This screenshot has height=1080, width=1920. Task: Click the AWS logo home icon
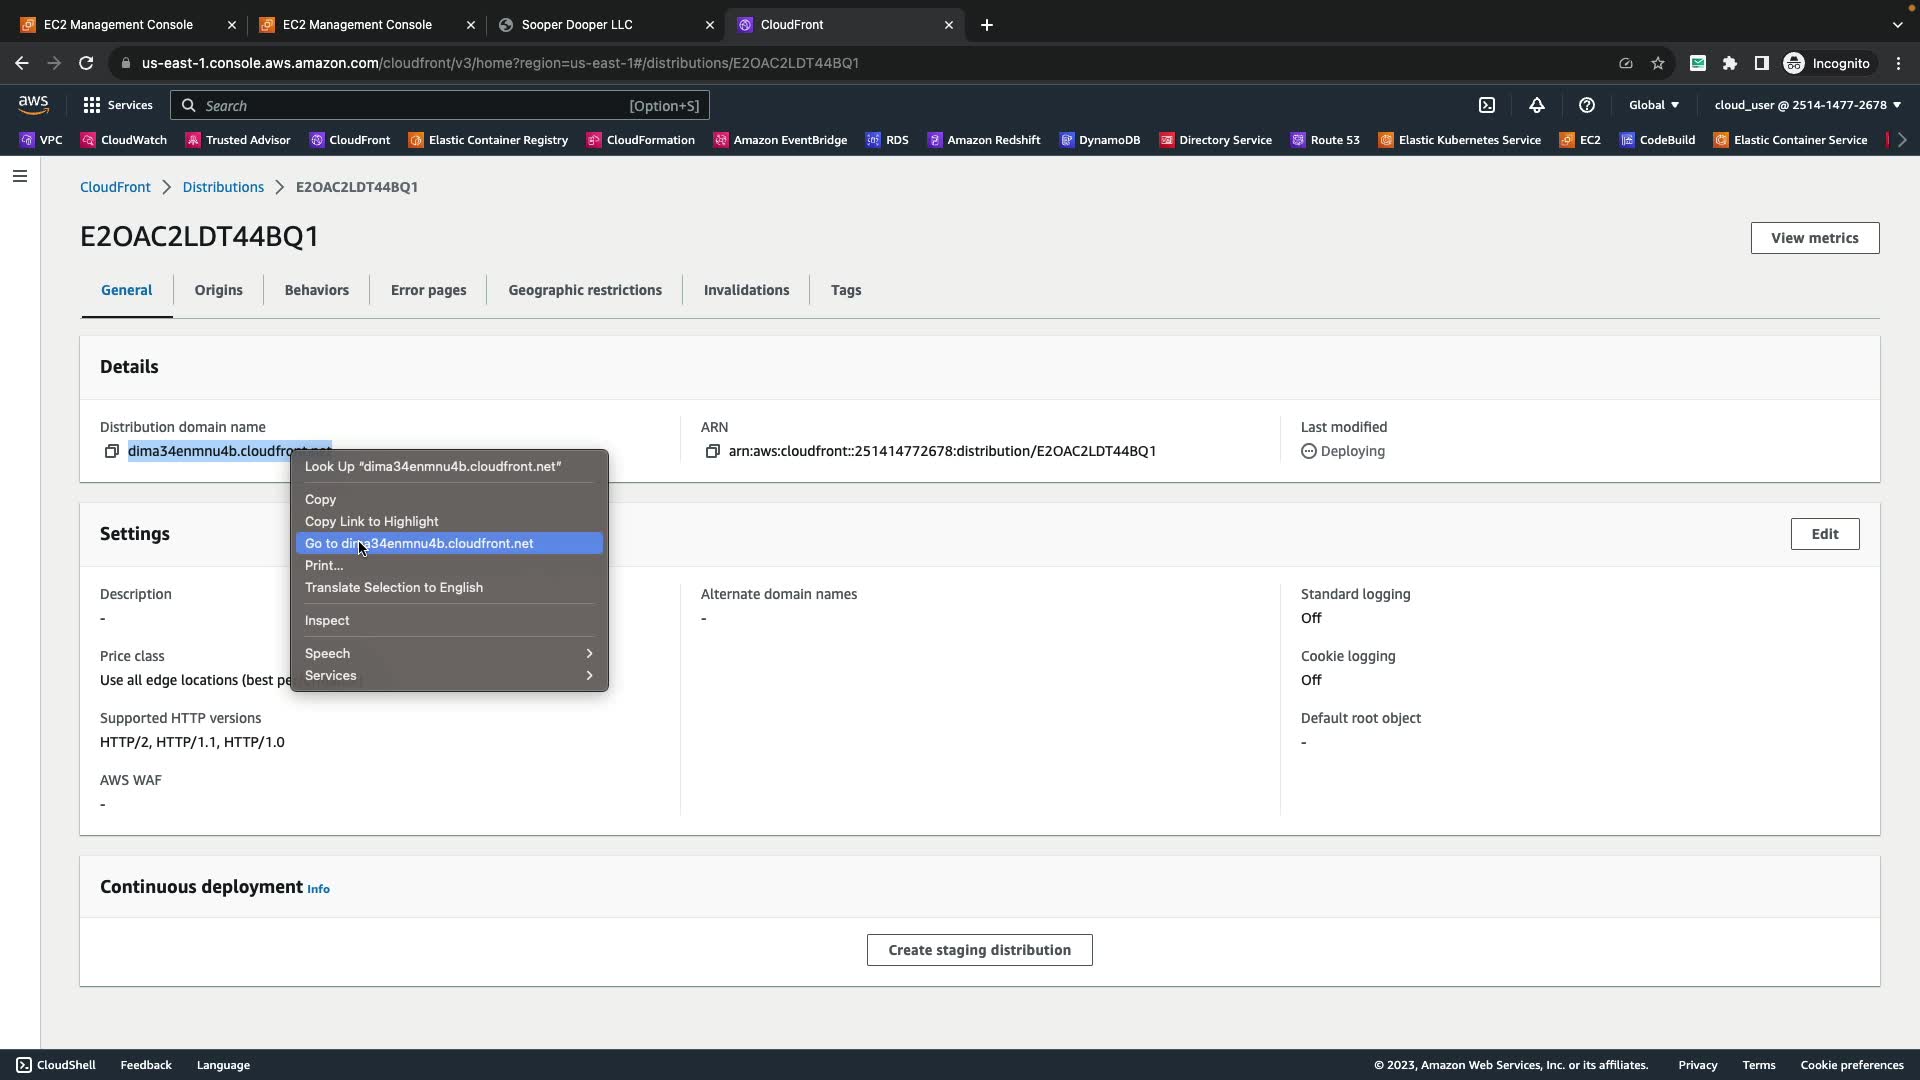point(33,105)
